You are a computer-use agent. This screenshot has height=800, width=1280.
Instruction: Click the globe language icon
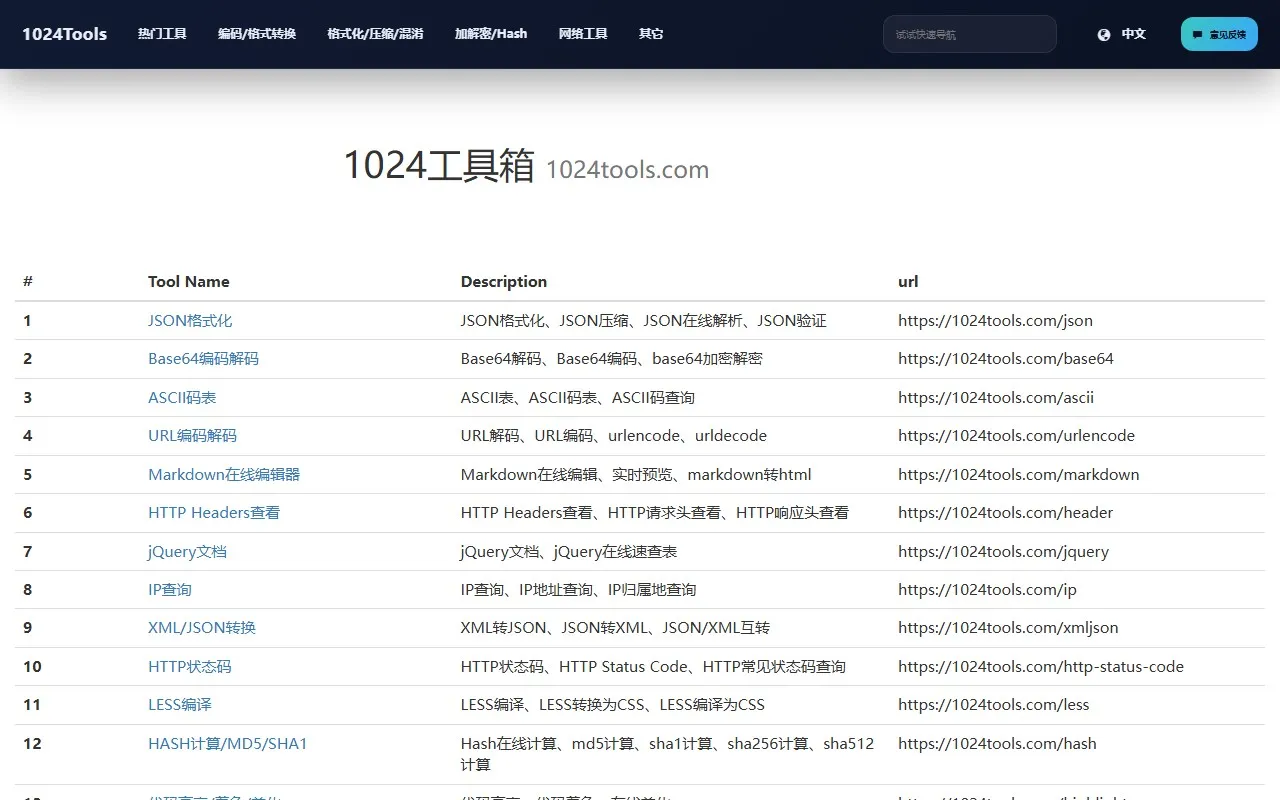pos(1103,33)
